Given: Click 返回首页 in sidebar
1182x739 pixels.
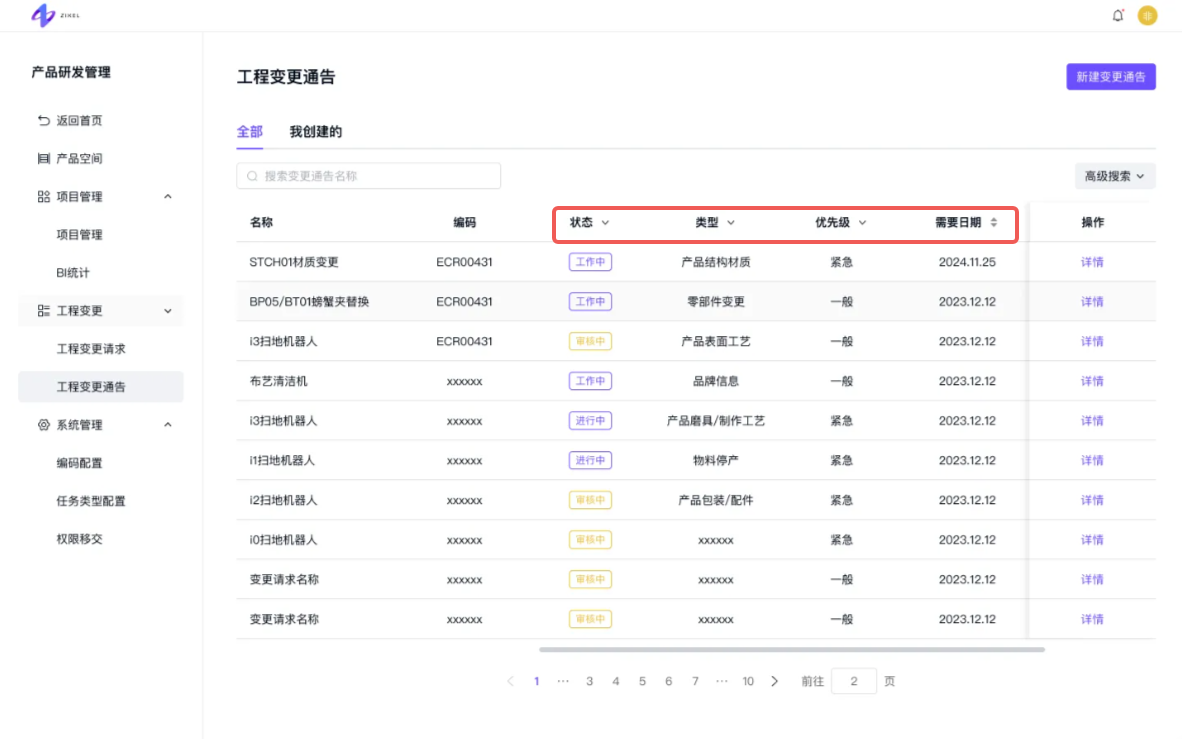Looking at the screenshot, I should coord(79,121).
